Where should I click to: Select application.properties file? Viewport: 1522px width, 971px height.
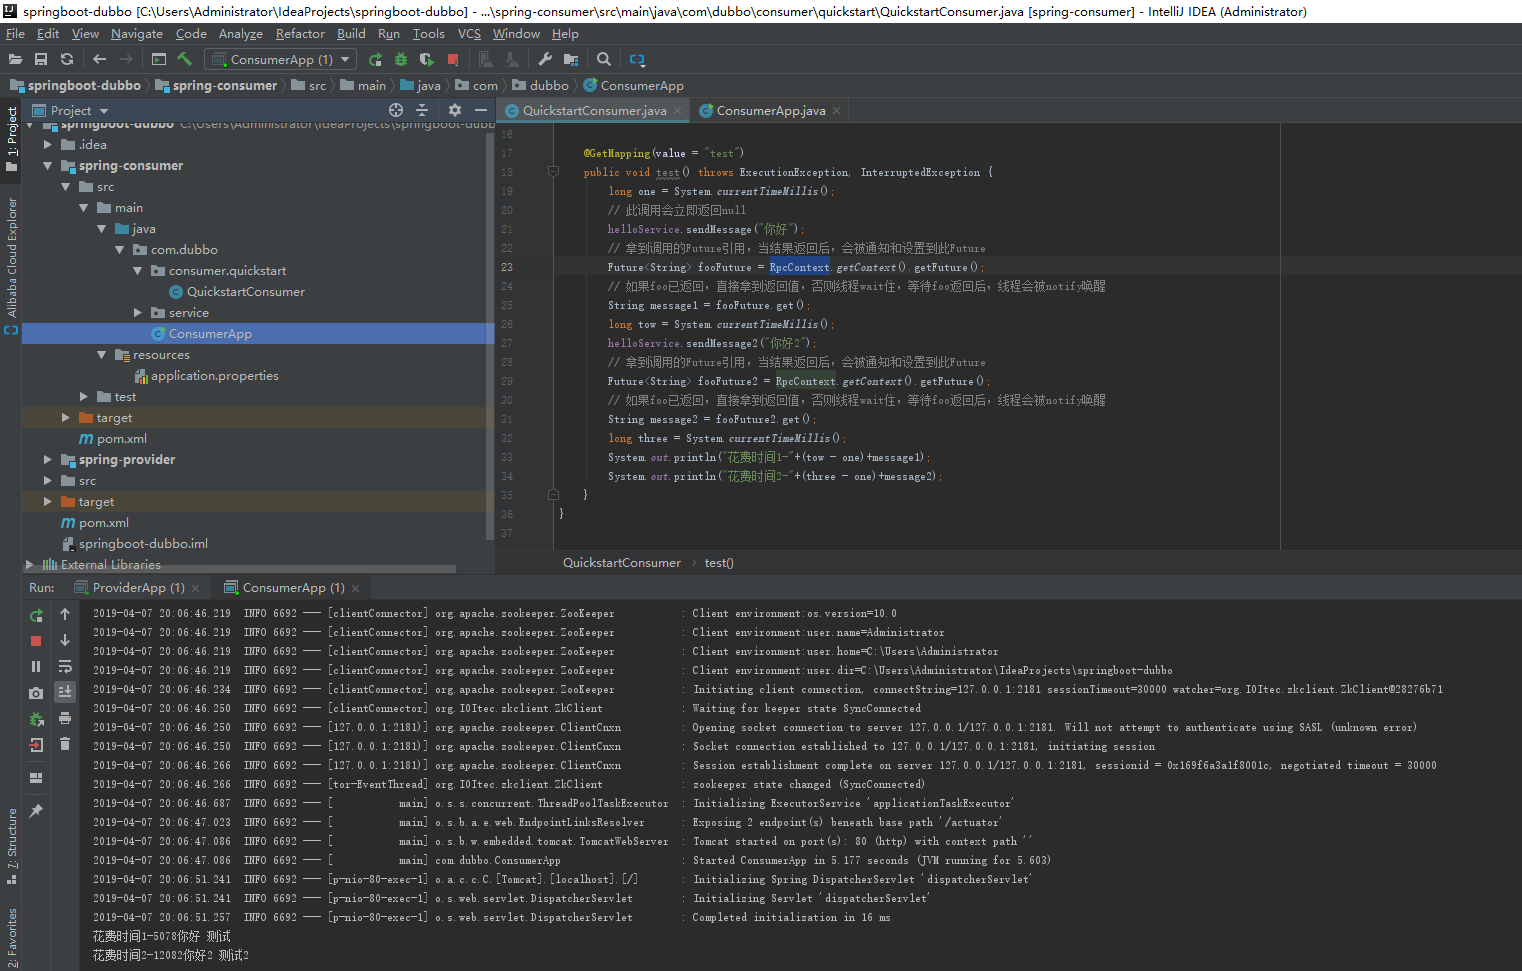click(x=214, y=376)
